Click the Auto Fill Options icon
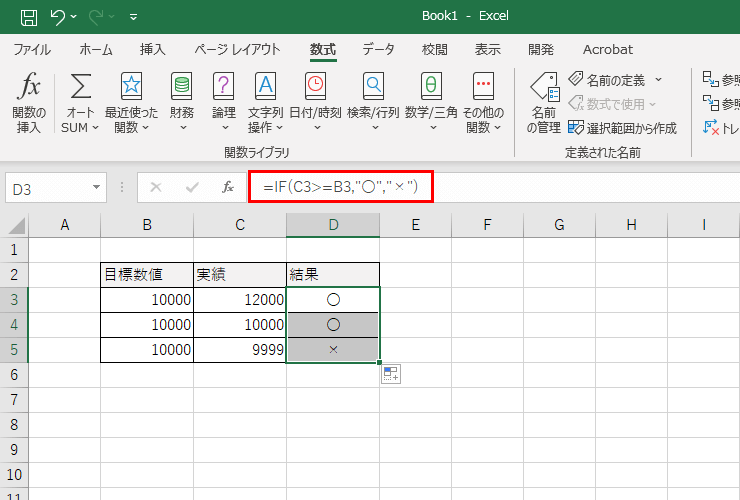The image size is (740, 500). tap(391, 374)
